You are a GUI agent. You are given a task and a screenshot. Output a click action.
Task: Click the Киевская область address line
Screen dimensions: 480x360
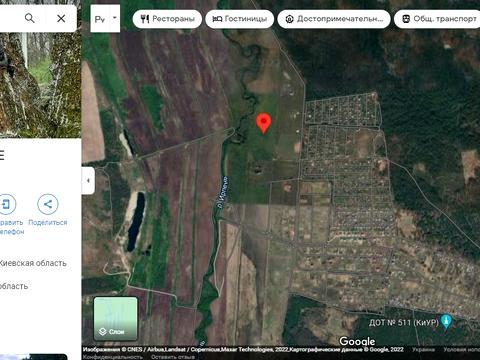(33, 263)
